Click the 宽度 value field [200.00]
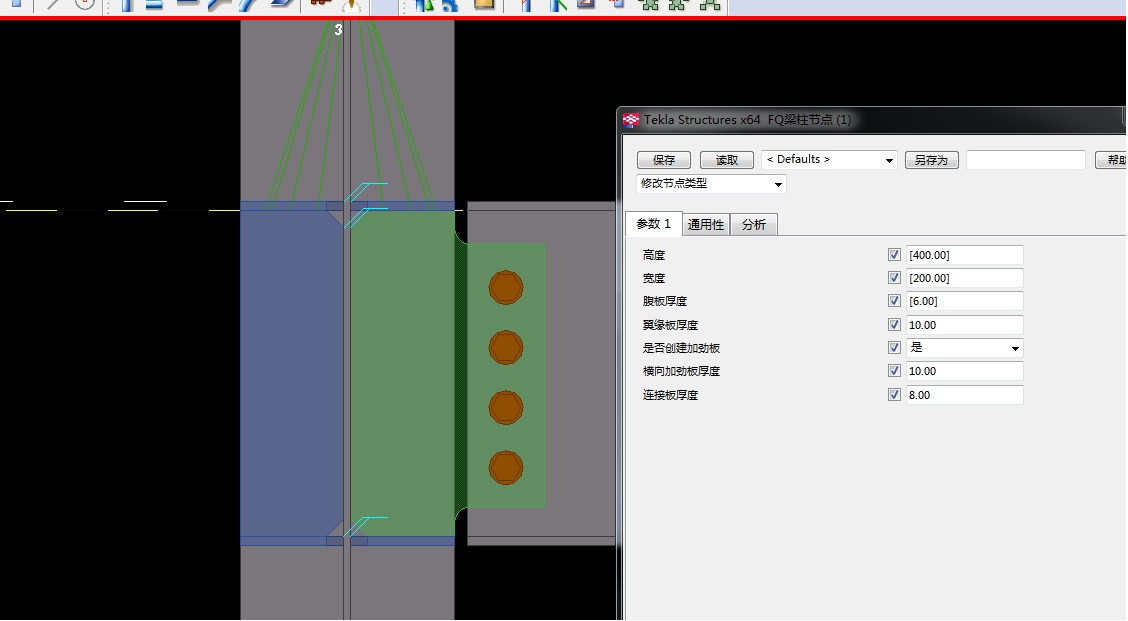This screenshot has width=1128, height=621. pos(965,278)
